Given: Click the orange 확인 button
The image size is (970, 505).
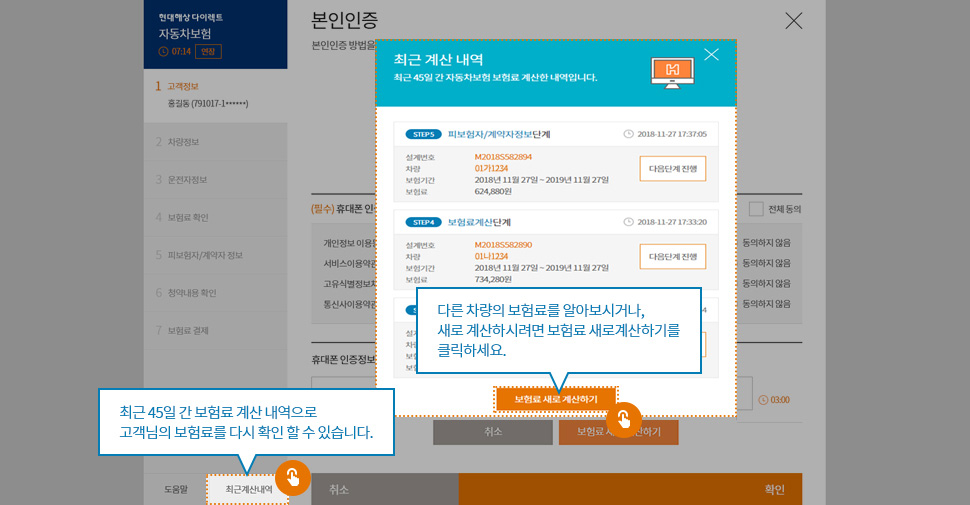Looking at the screenshot, I should click(630, 490).
